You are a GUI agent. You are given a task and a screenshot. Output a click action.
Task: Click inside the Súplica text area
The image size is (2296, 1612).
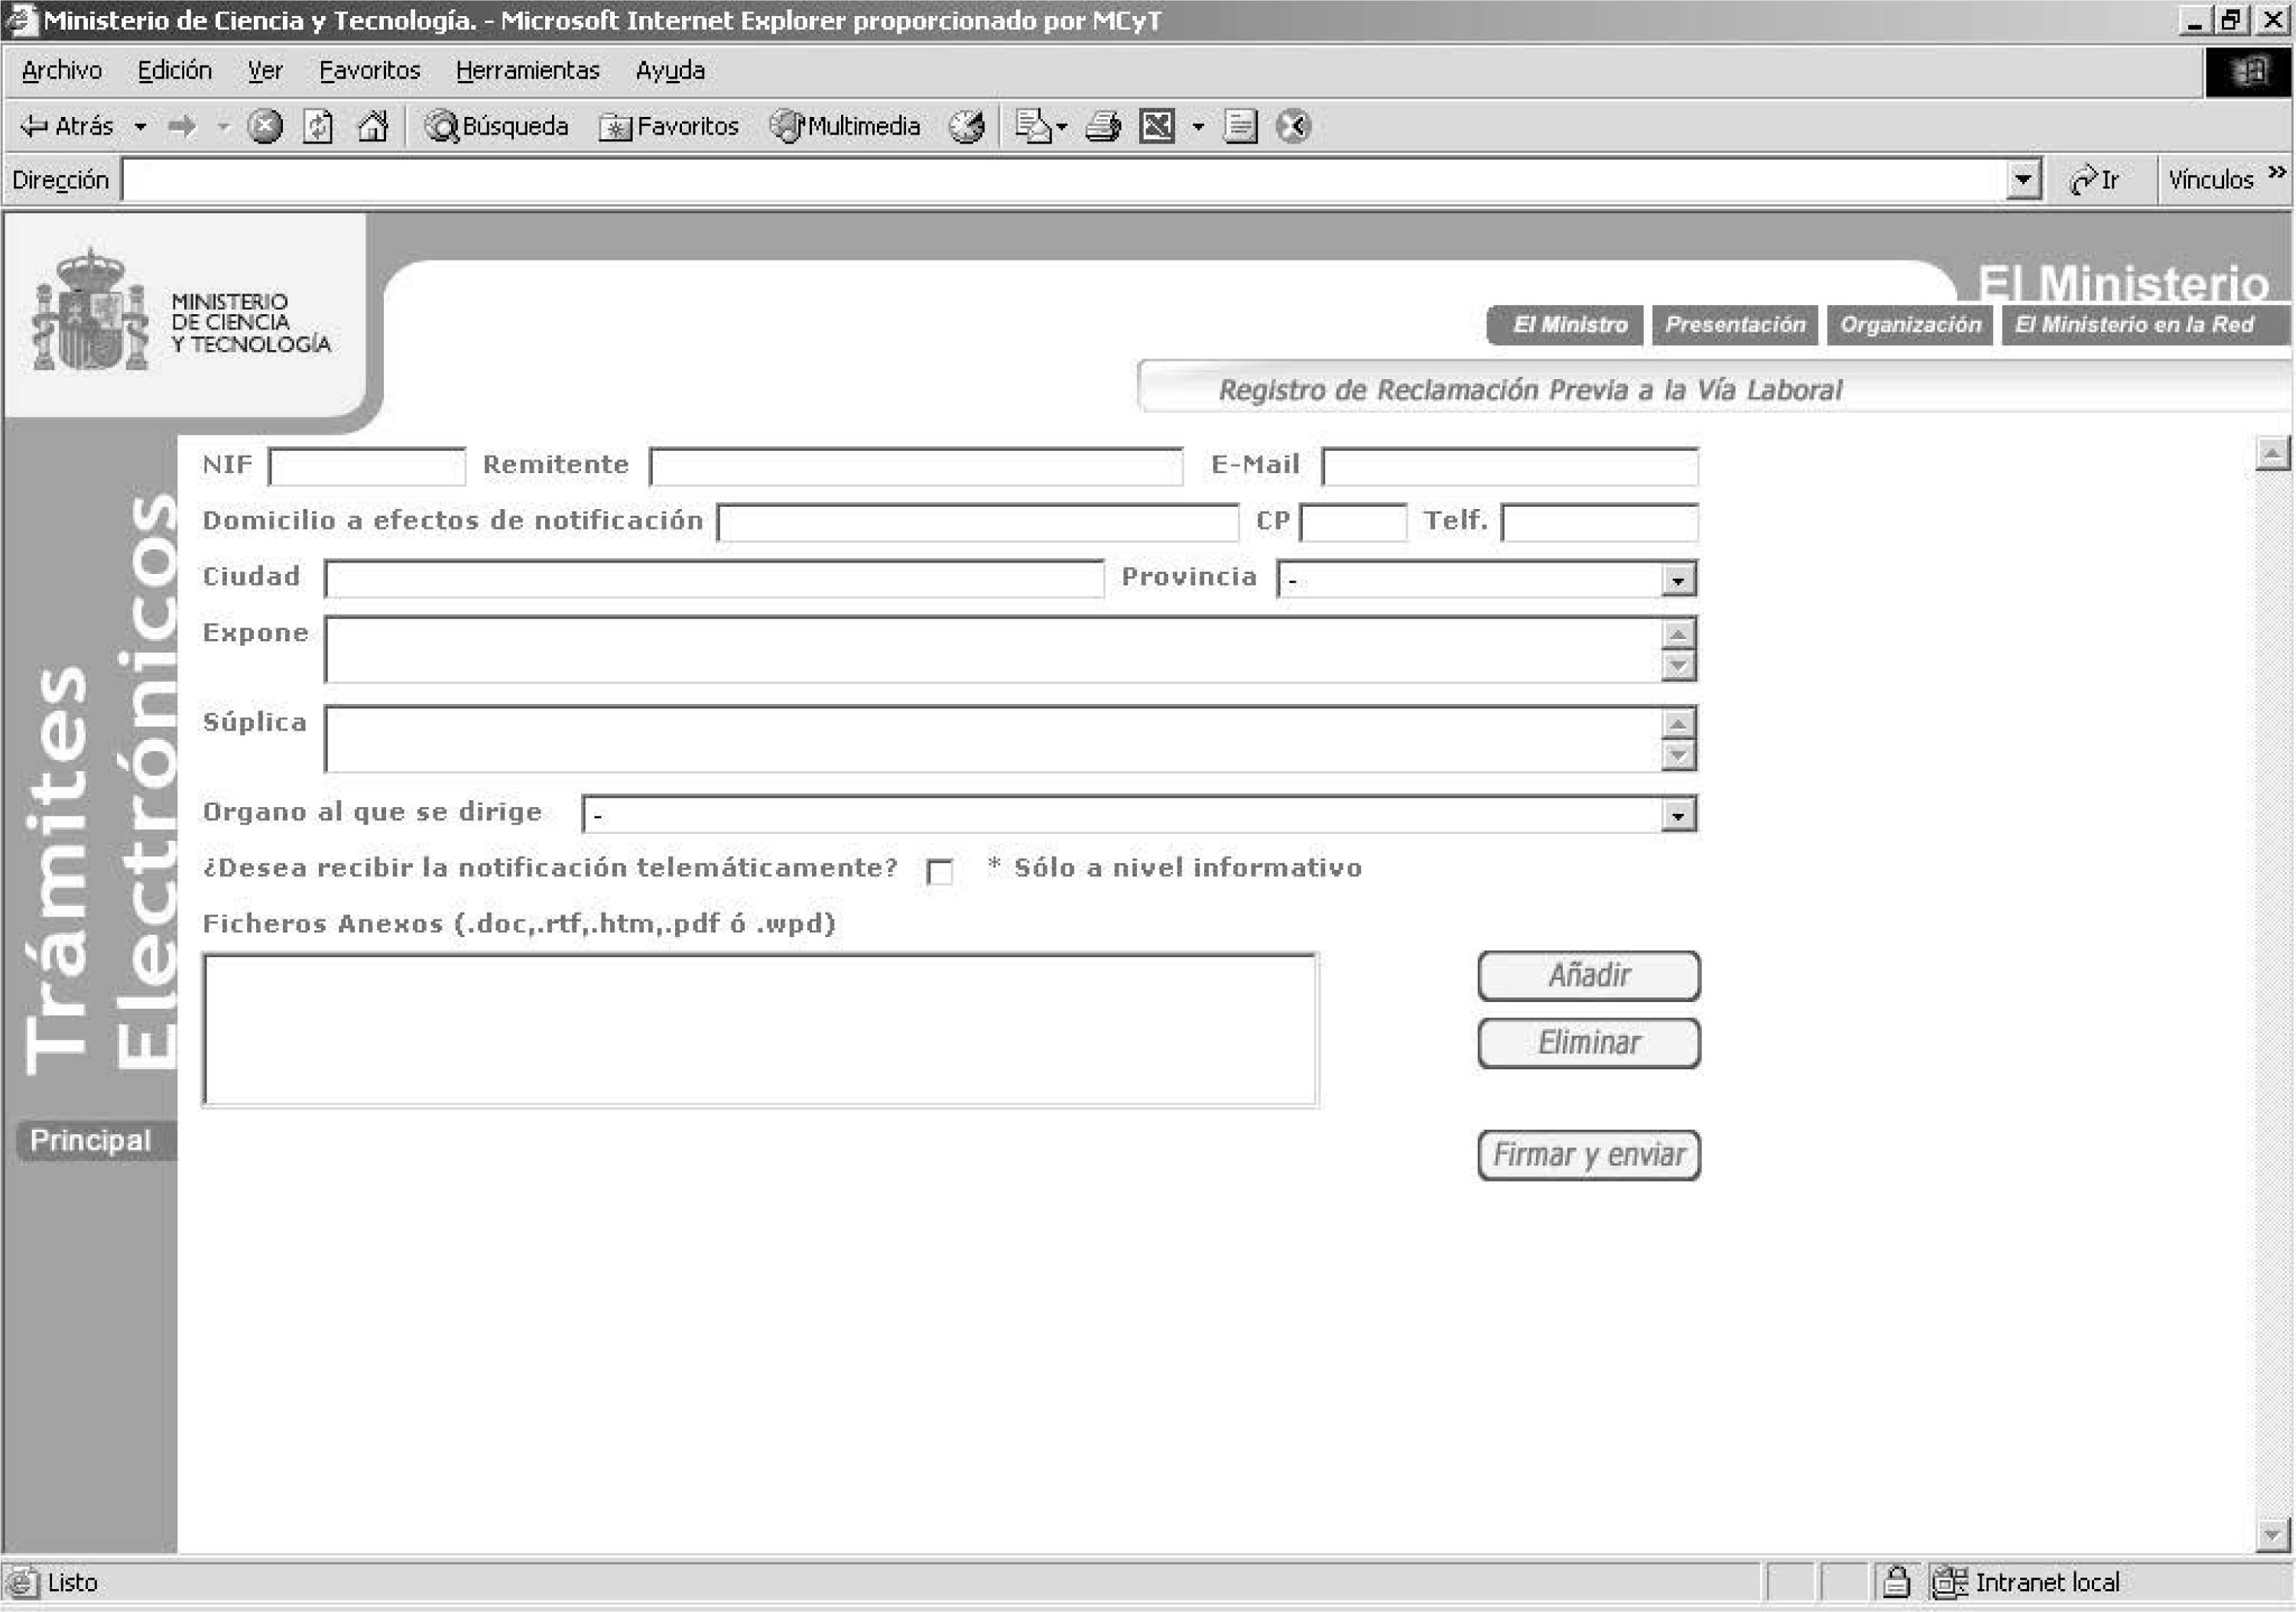992,740
